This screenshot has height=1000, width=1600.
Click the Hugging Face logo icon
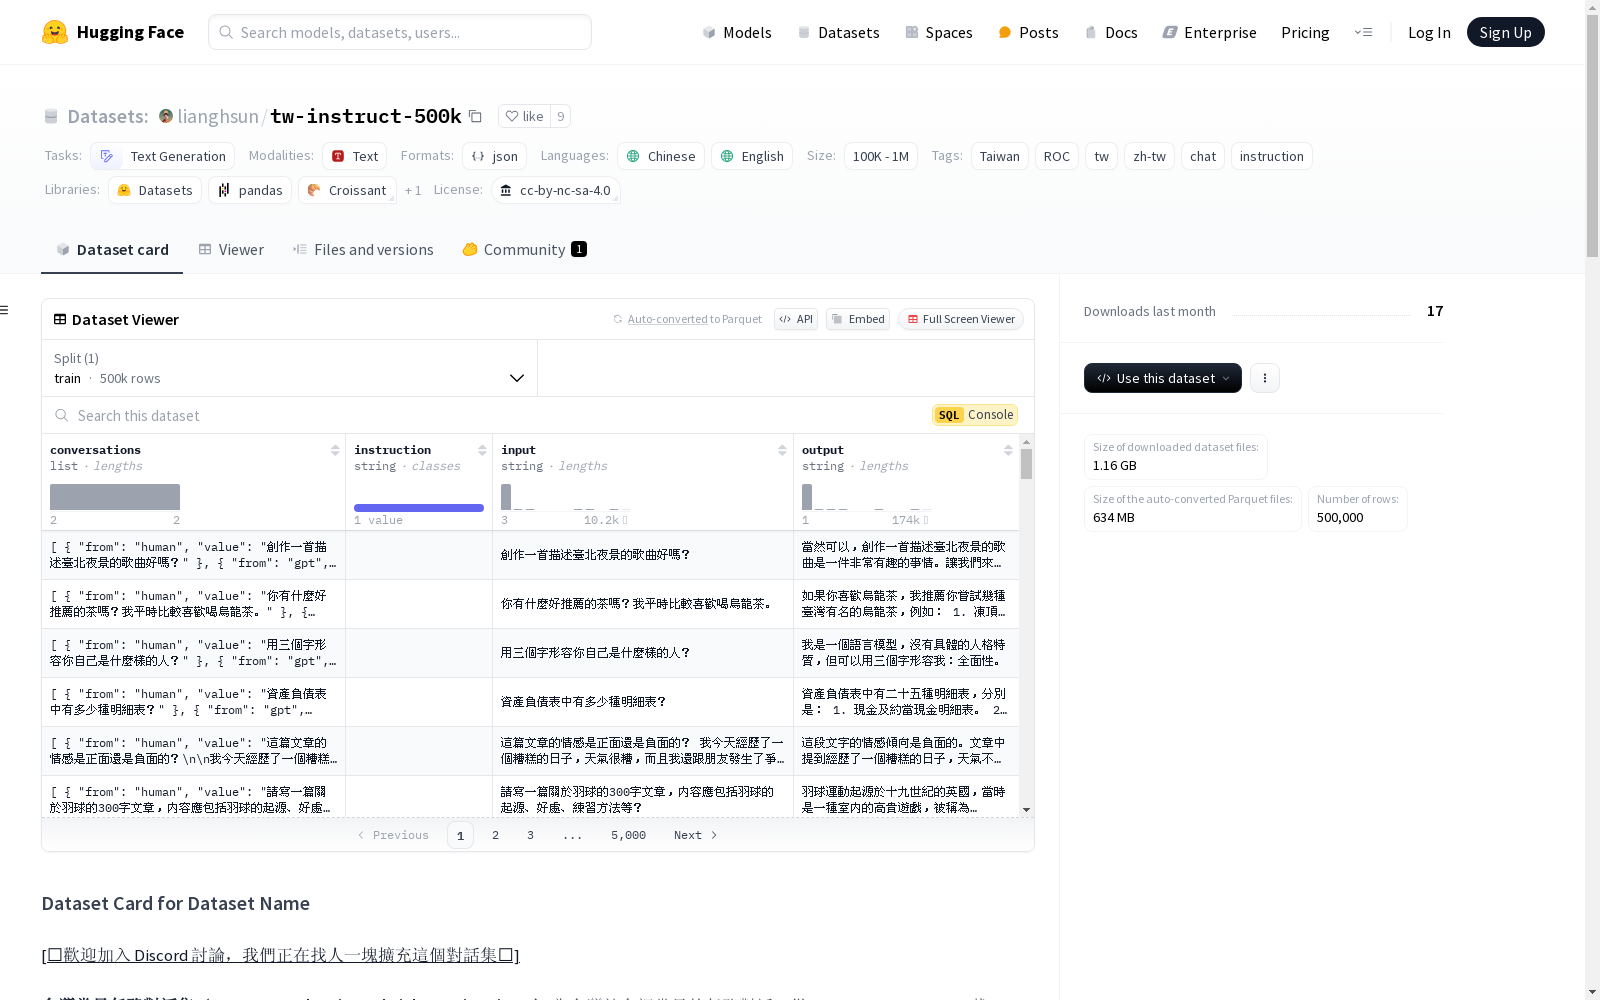(55, 32)
